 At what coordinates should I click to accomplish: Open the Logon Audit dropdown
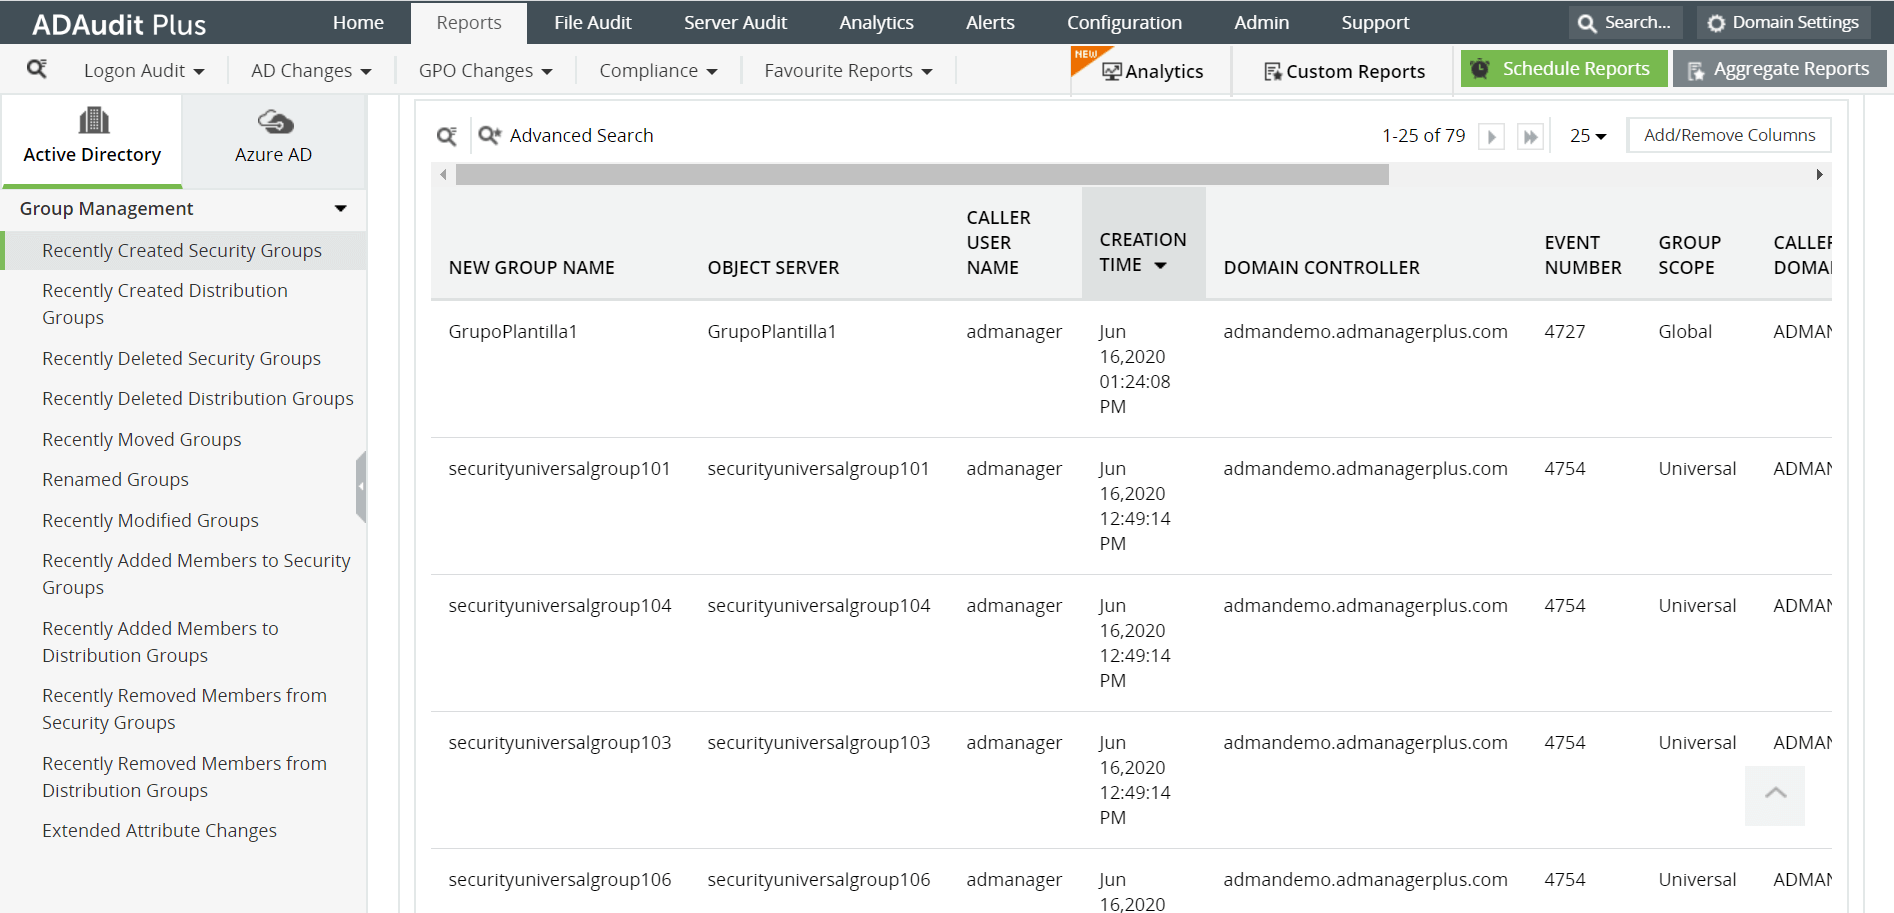click(x=144, y=71)
